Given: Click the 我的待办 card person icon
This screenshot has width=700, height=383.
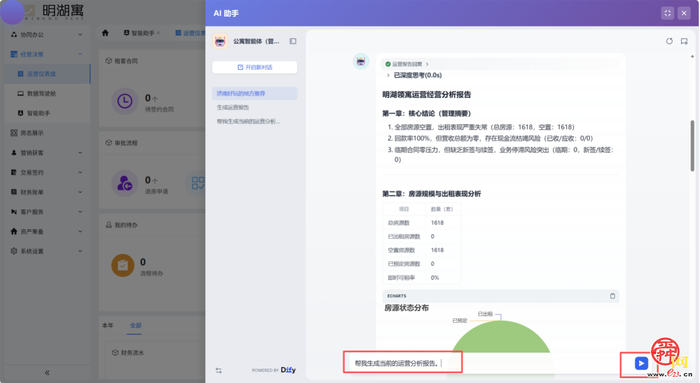Looking at the screenshot, I should pyautogui.click(x=108, y=225).
